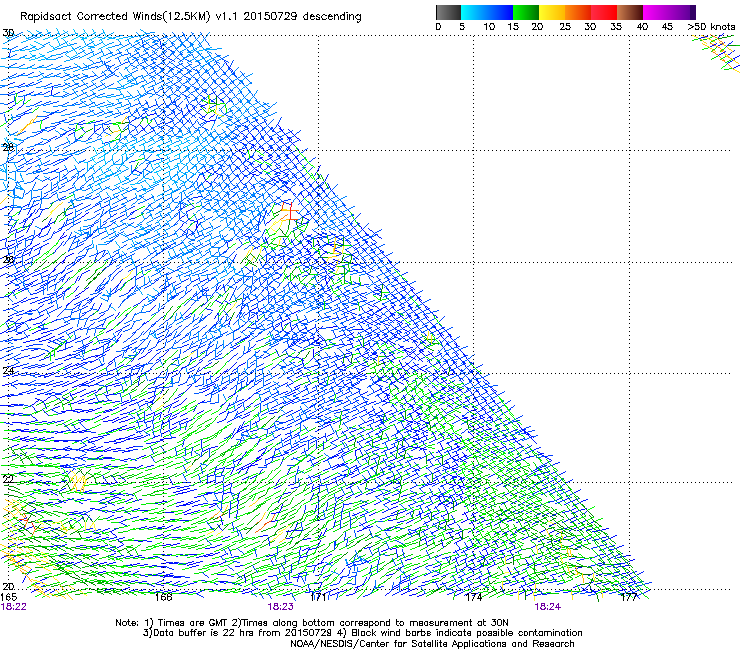
Task: Click the green 15-20 knots legend segment
Action: 526,12
